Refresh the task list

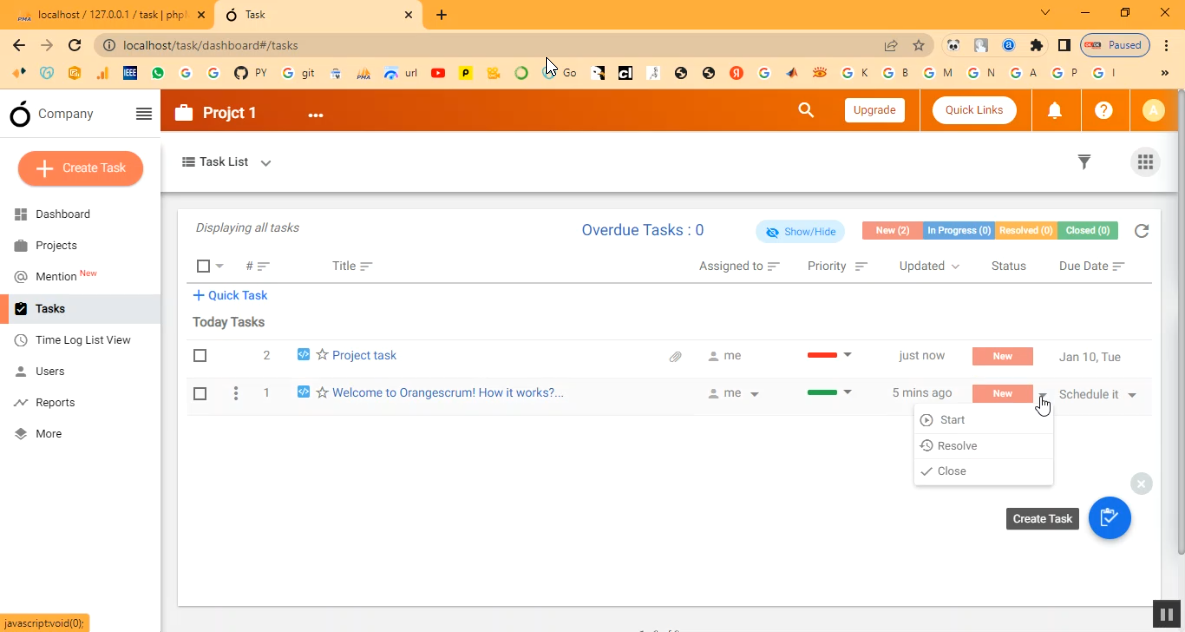click(x=1141, y=231)
